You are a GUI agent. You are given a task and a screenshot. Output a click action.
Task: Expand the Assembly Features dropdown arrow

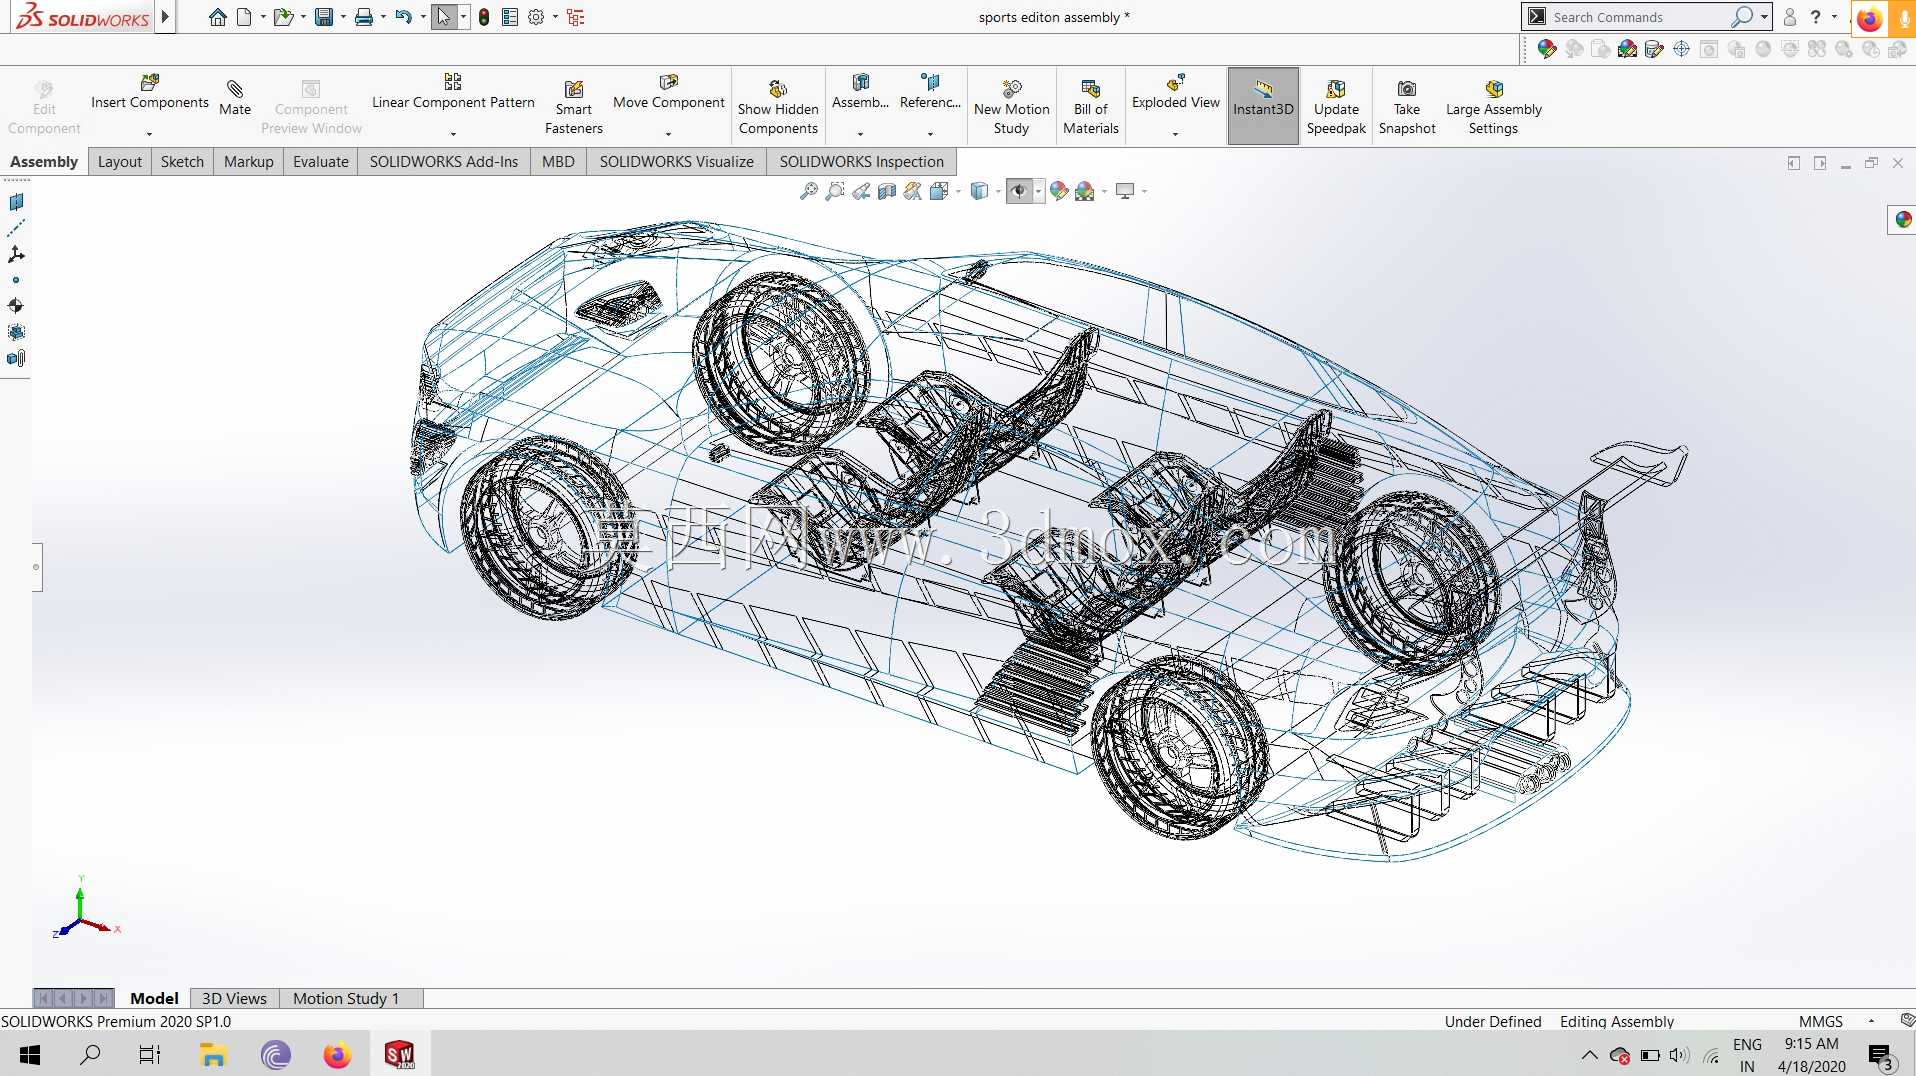coord(860,134)
